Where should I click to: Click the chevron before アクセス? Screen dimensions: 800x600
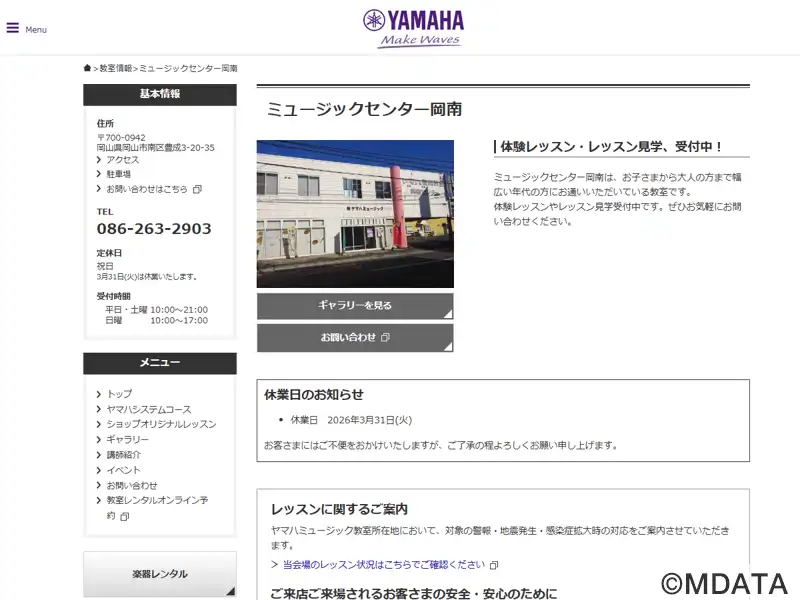(98, 160)
